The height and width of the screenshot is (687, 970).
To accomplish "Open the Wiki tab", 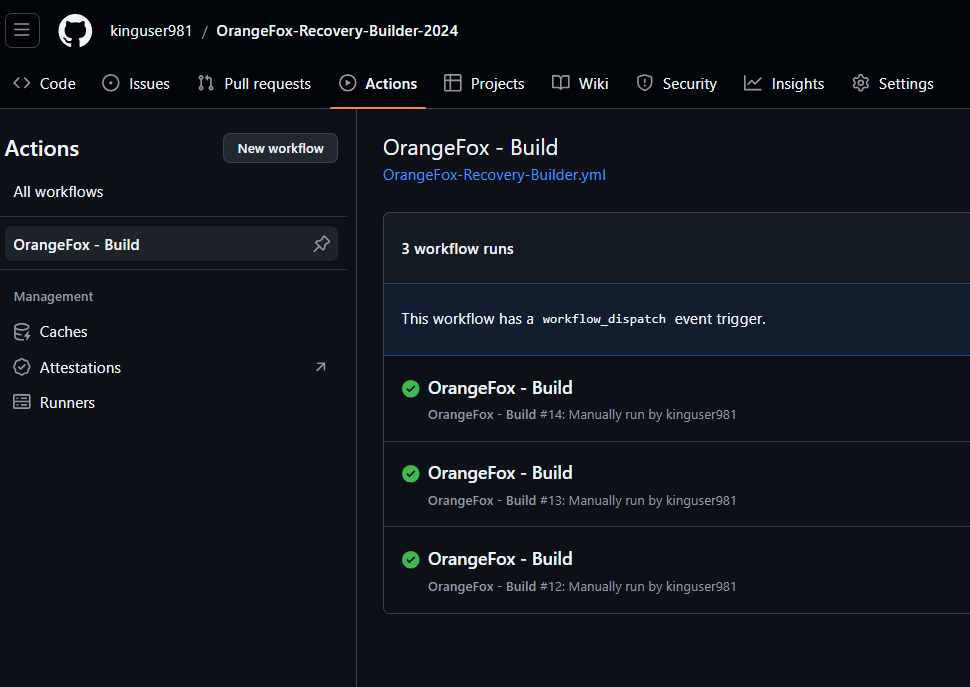I will tap(580, 83).
